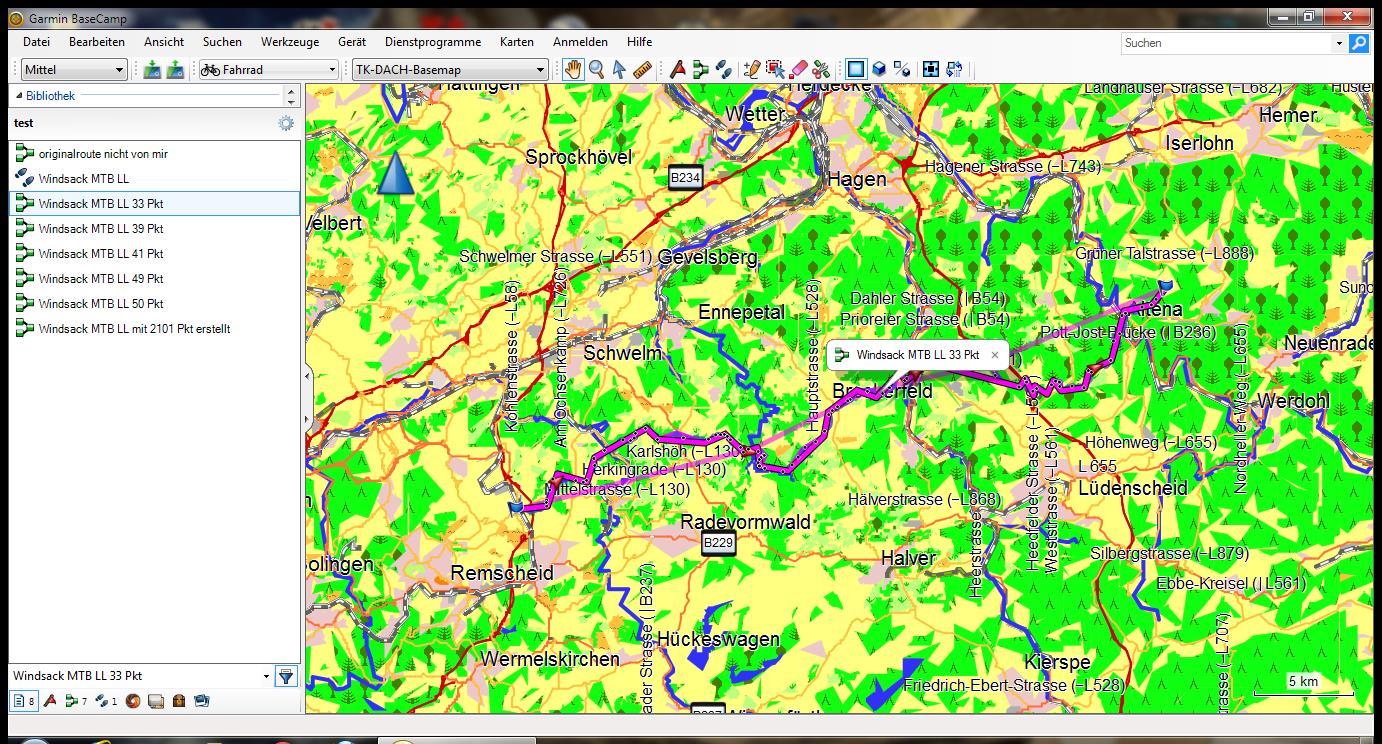This screenshot has height=744, width=1382.
Task: Open the Werkzeuge menu
Action: tap(290, 42)
